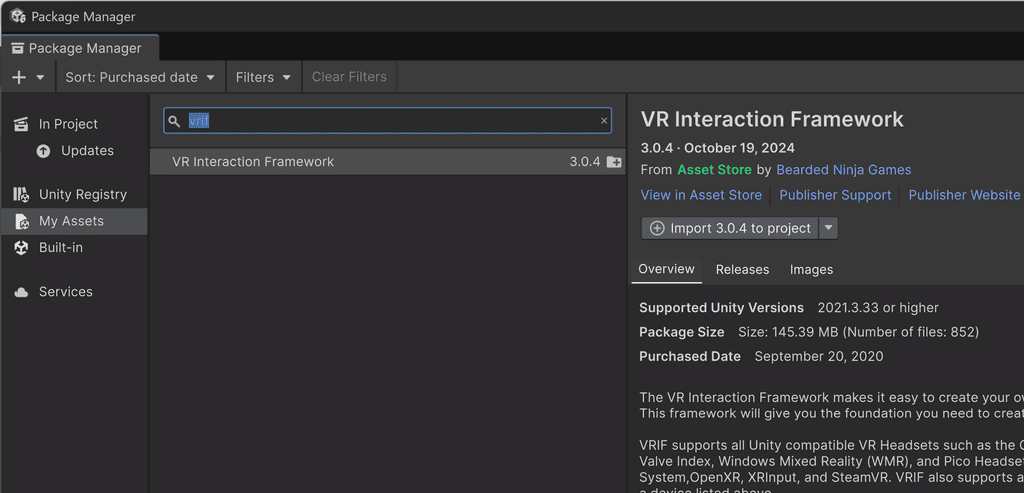The height and width of the screenshot is (493, 1024).
Task: Click the My Assets icon
Action: 22,222
